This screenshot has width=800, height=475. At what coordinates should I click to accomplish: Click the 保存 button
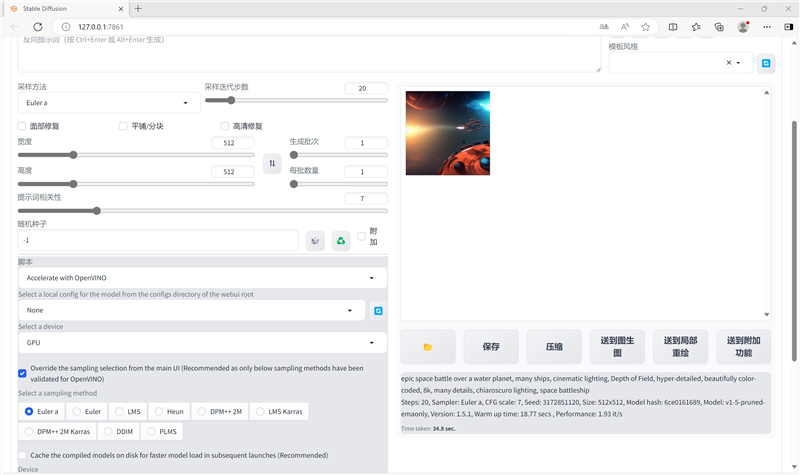pos(491,347)
